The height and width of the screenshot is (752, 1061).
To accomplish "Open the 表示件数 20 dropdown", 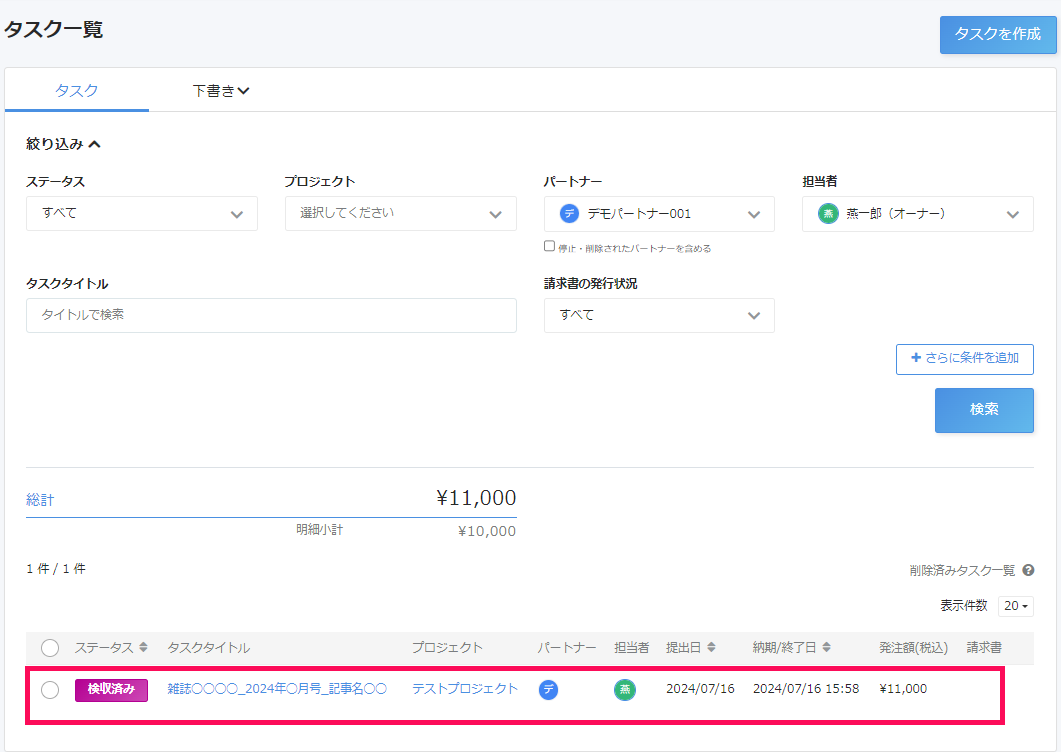I will [1016, 606].
